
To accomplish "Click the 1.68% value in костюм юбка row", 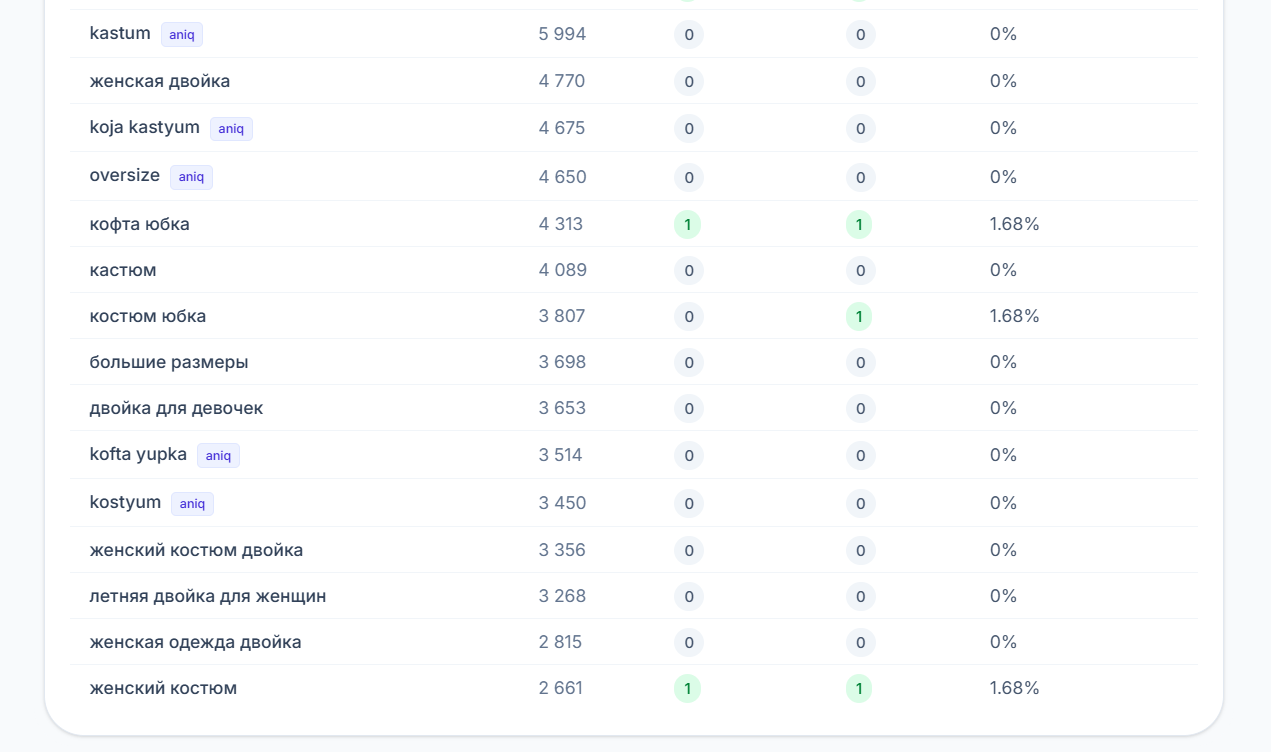I will [1015, 316].
